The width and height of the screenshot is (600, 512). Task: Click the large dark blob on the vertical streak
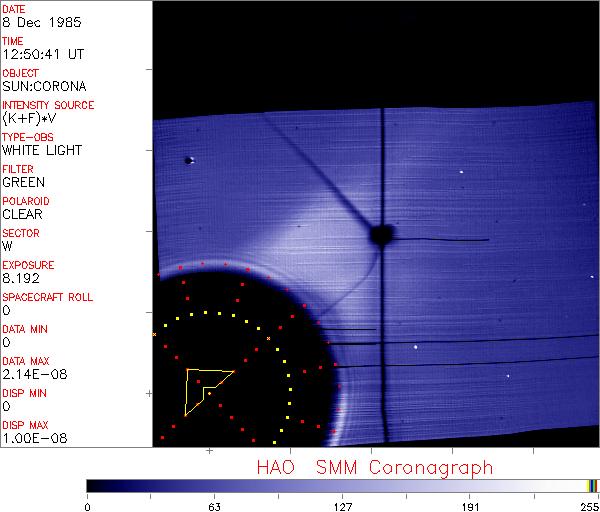point(381,234)
